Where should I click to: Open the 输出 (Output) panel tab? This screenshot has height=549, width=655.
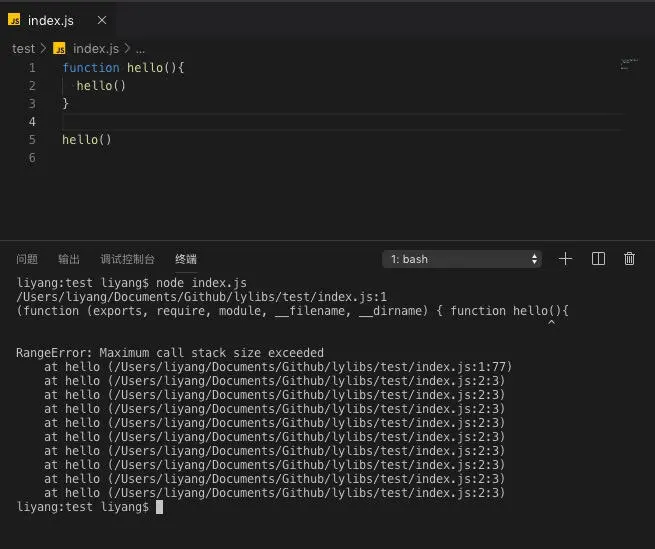pyautogui.click(x=69, y=259)
